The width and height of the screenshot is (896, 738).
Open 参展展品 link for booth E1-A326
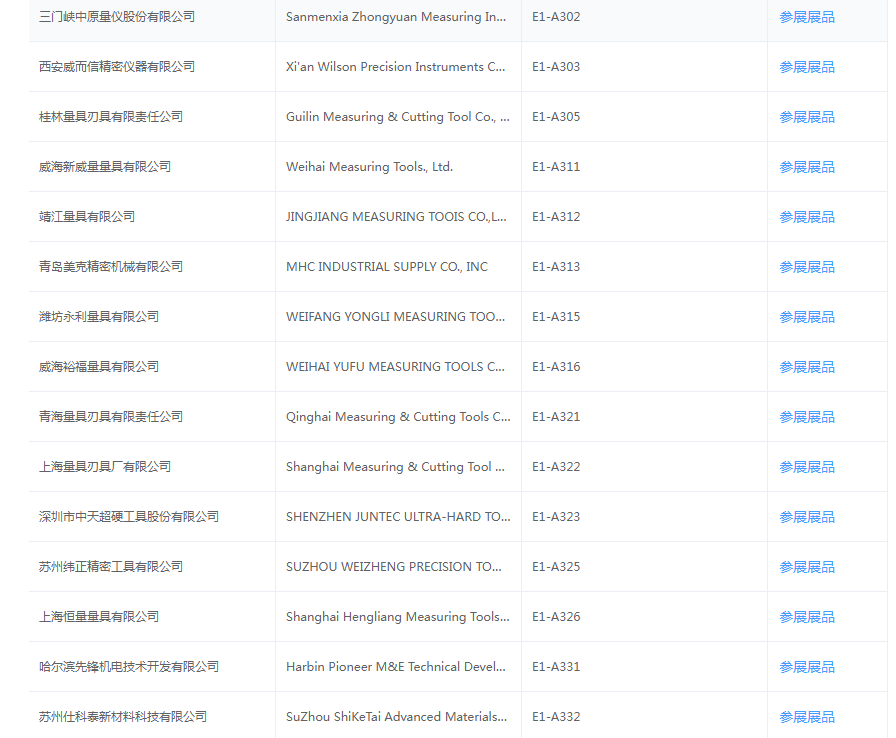[807, 617]
